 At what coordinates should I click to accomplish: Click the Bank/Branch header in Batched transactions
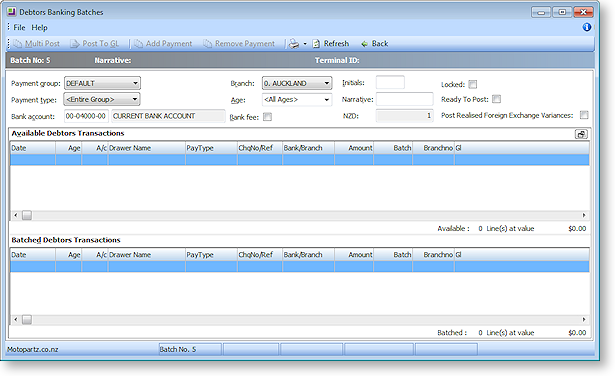point(308,254)
